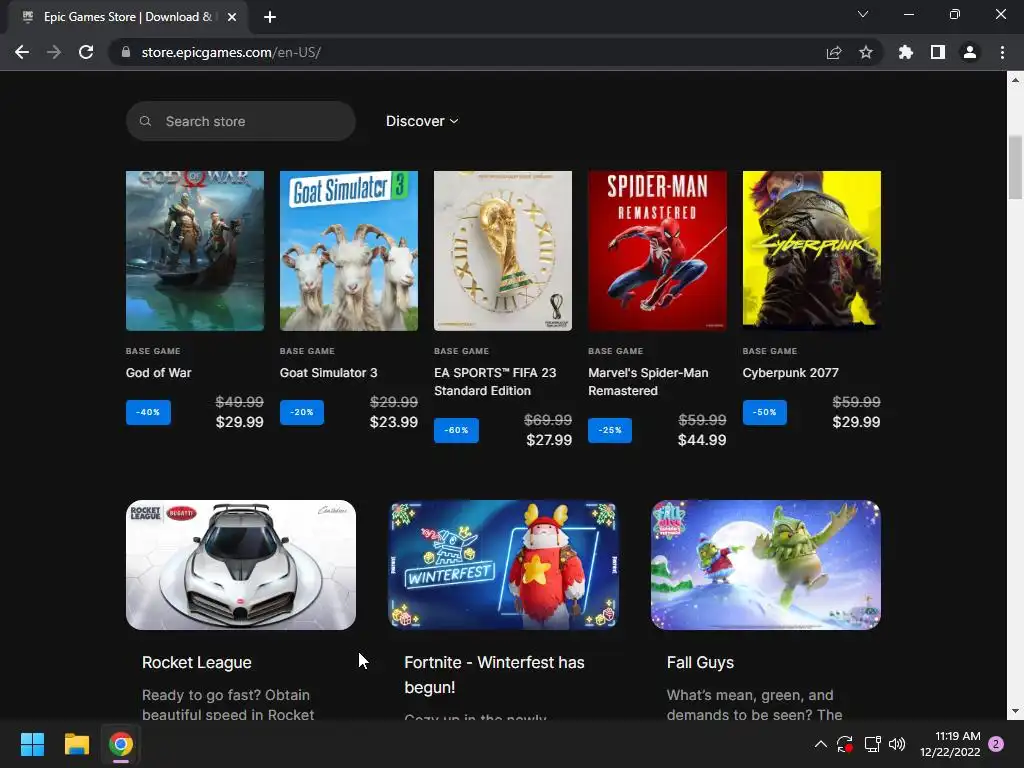Click the sync tray icon with red dot
The height and width of the screenshot is (768, 1024).
pos(845,744)
